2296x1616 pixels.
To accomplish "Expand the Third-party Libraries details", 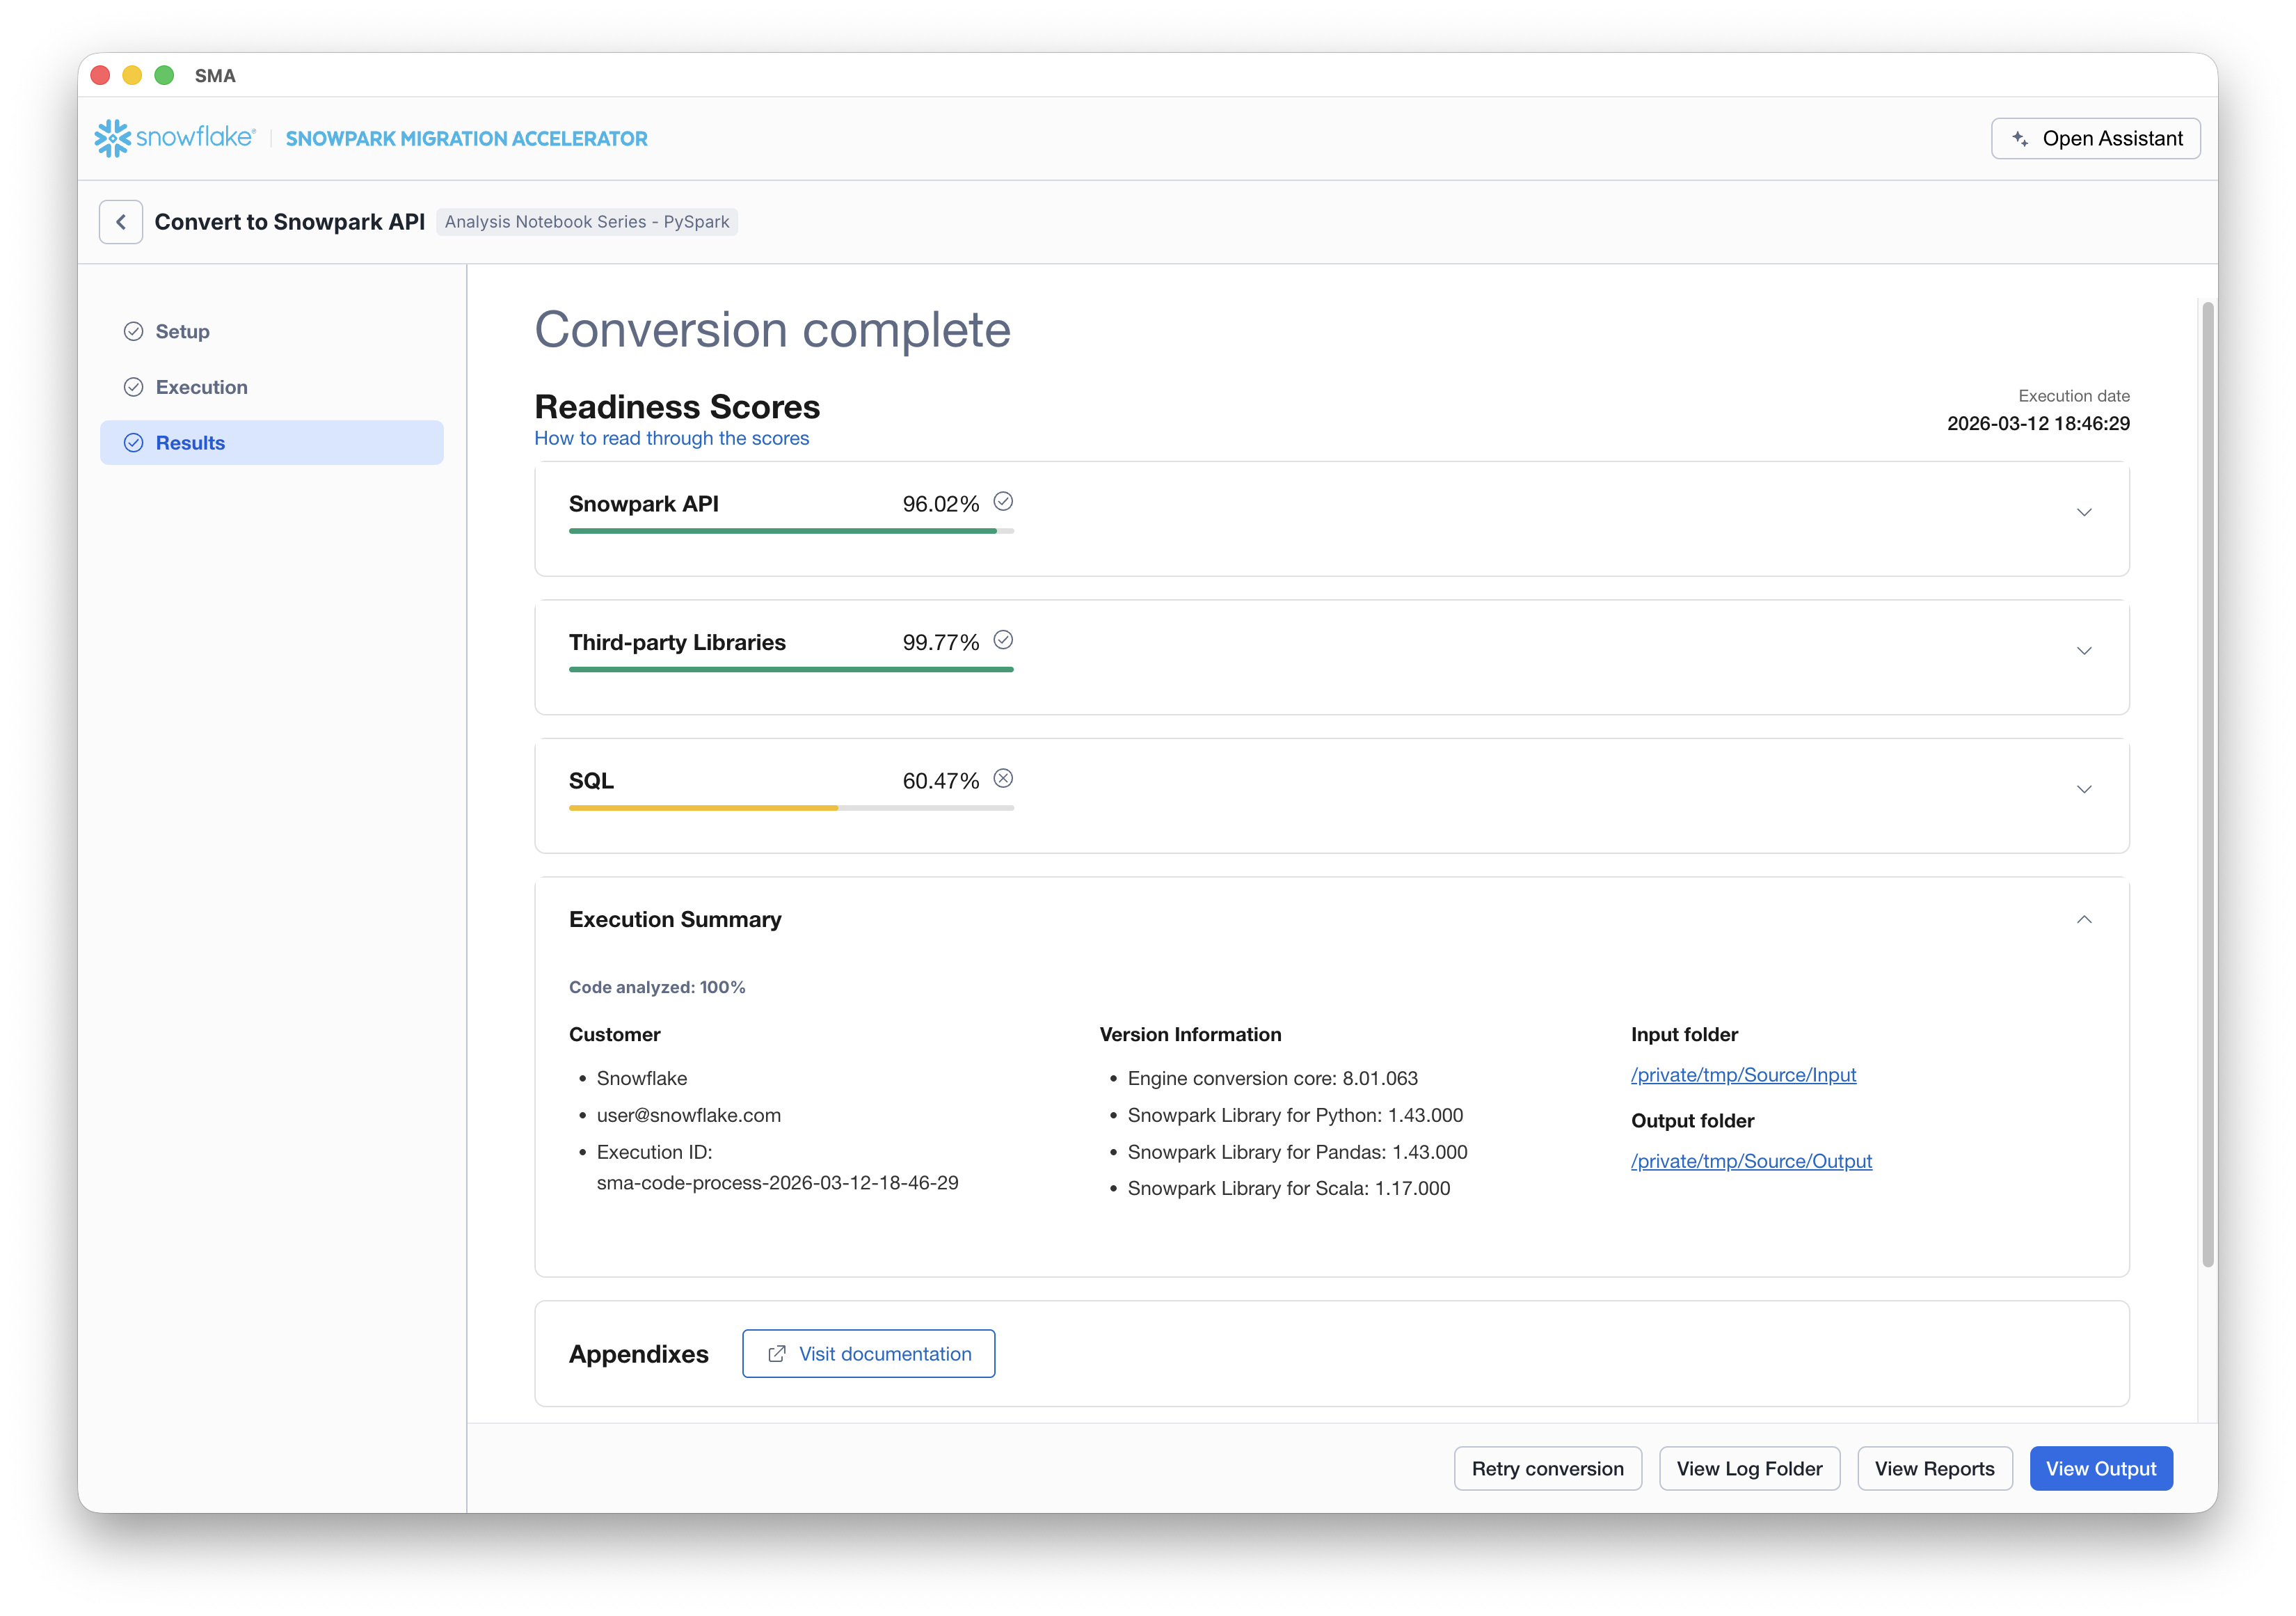I will pos(2084,650).
